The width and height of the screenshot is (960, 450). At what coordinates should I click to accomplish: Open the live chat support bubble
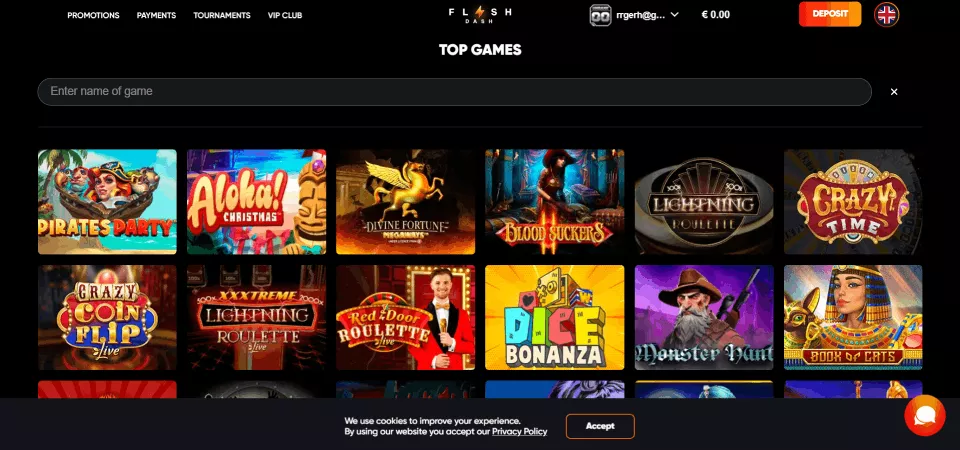coord(924,416)
